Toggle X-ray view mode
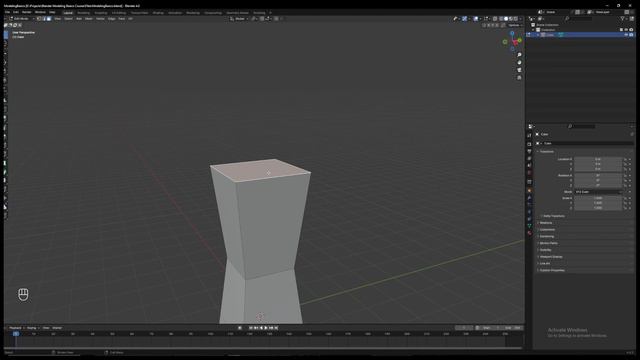The height and width of the screenshot is (360, 640). tap(495, 19)
